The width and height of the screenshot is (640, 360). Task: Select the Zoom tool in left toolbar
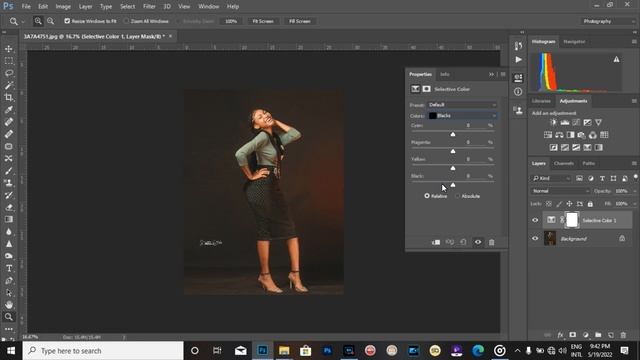point(9,317)
